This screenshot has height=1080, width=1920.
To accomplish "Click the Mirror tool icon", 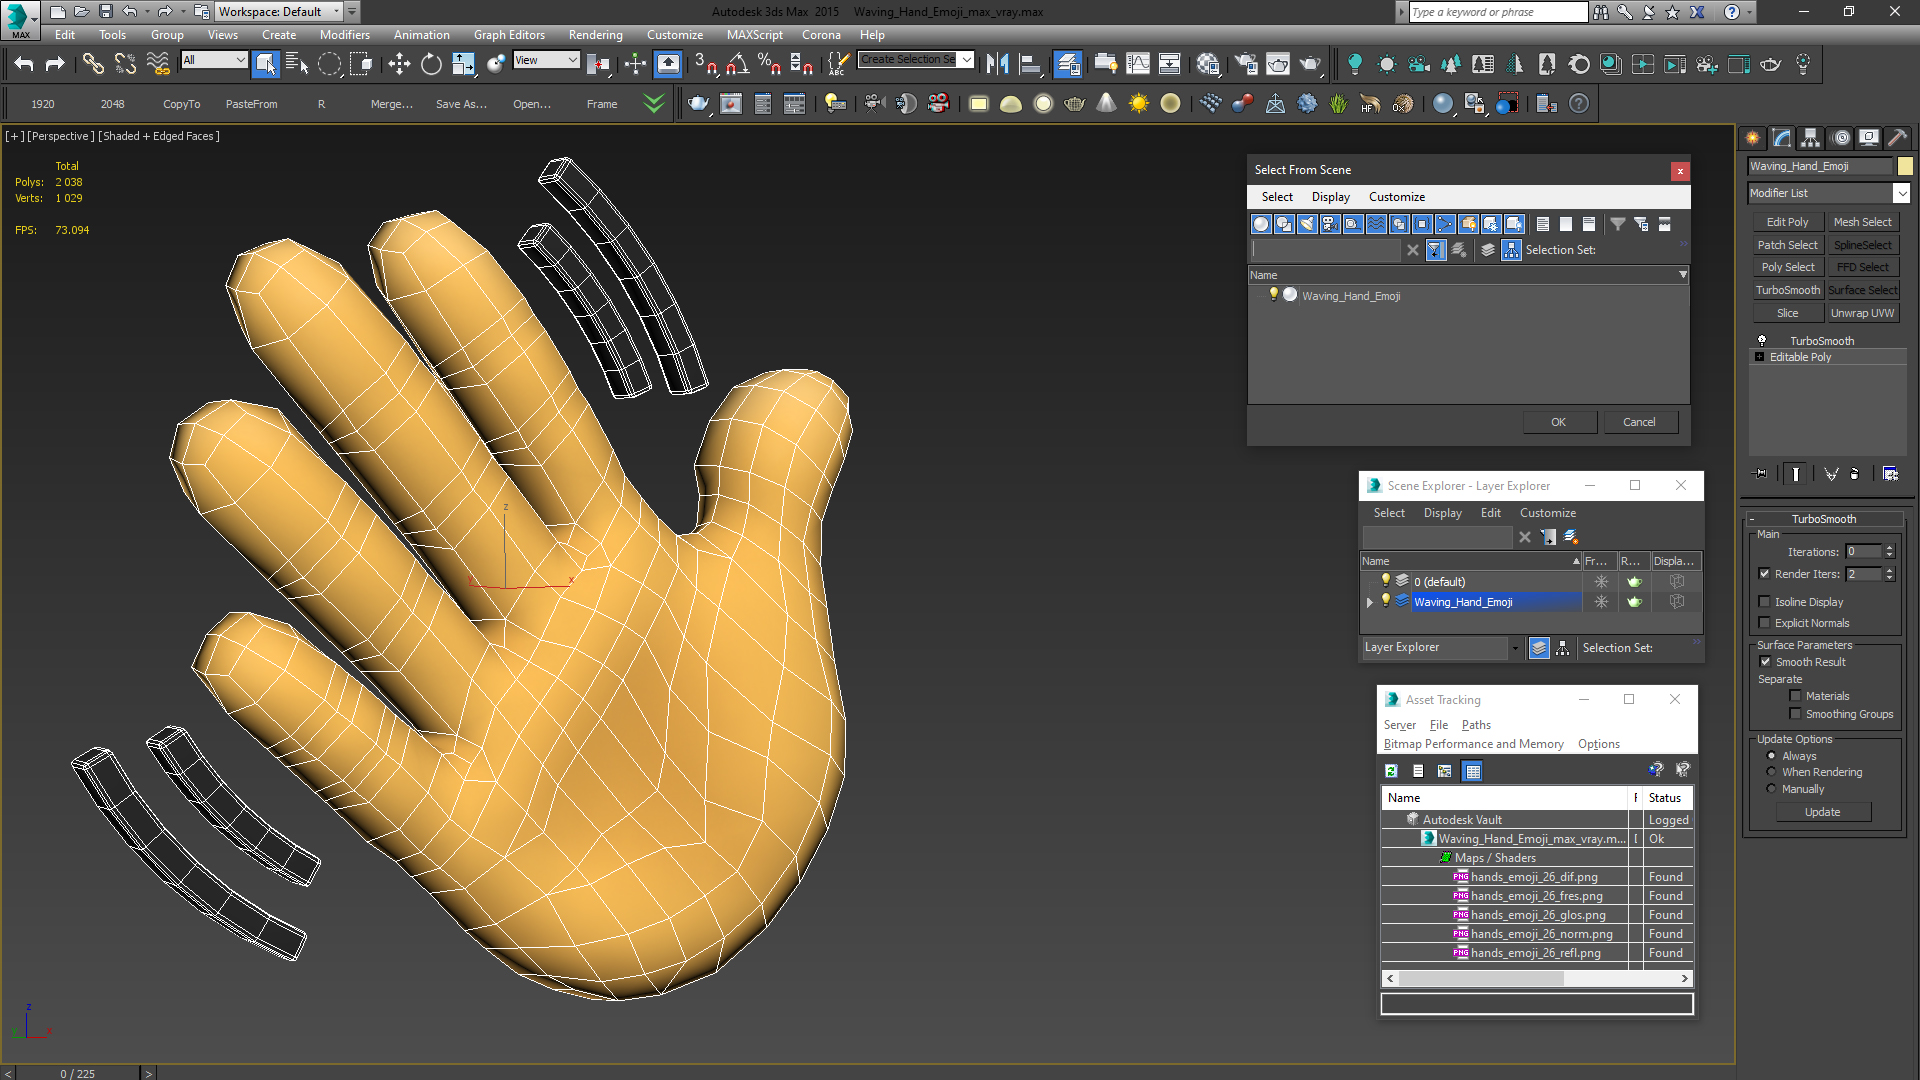I will (997, 64).
